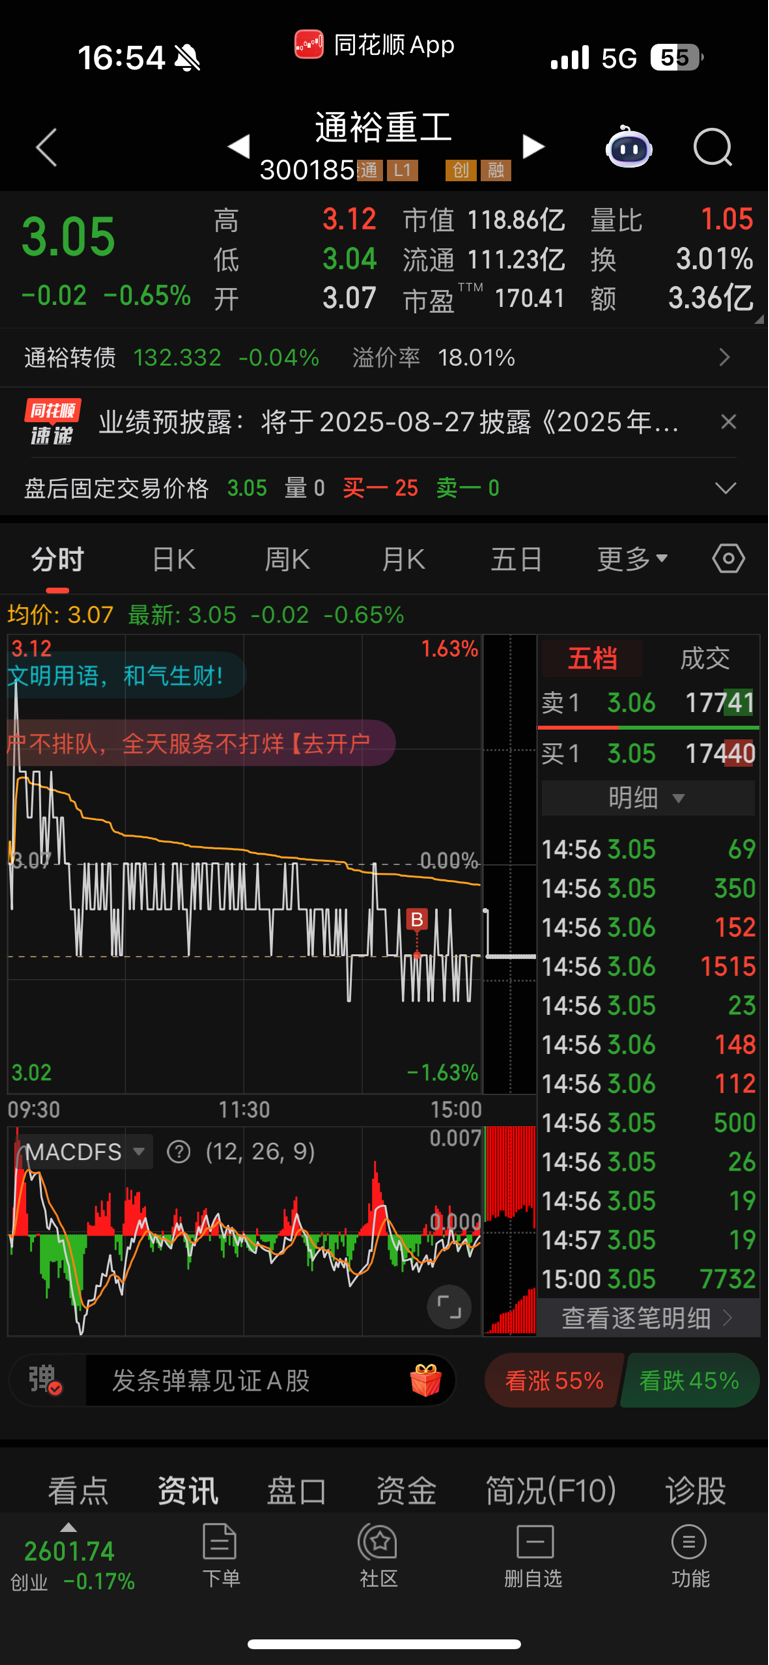Open the 简况(F10) section tab

coord(551,1491)
